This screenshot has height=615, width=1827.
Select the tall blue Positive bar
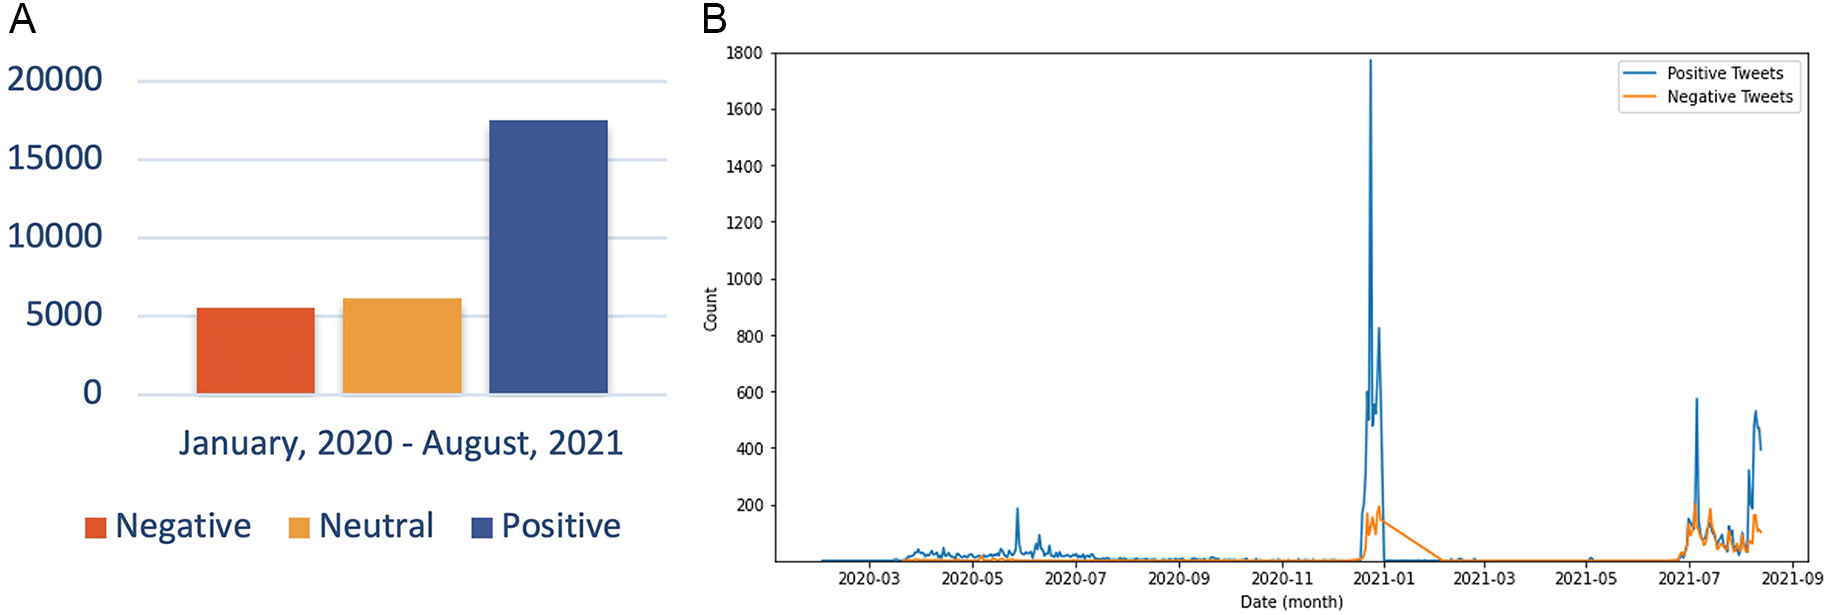point(548,257)
